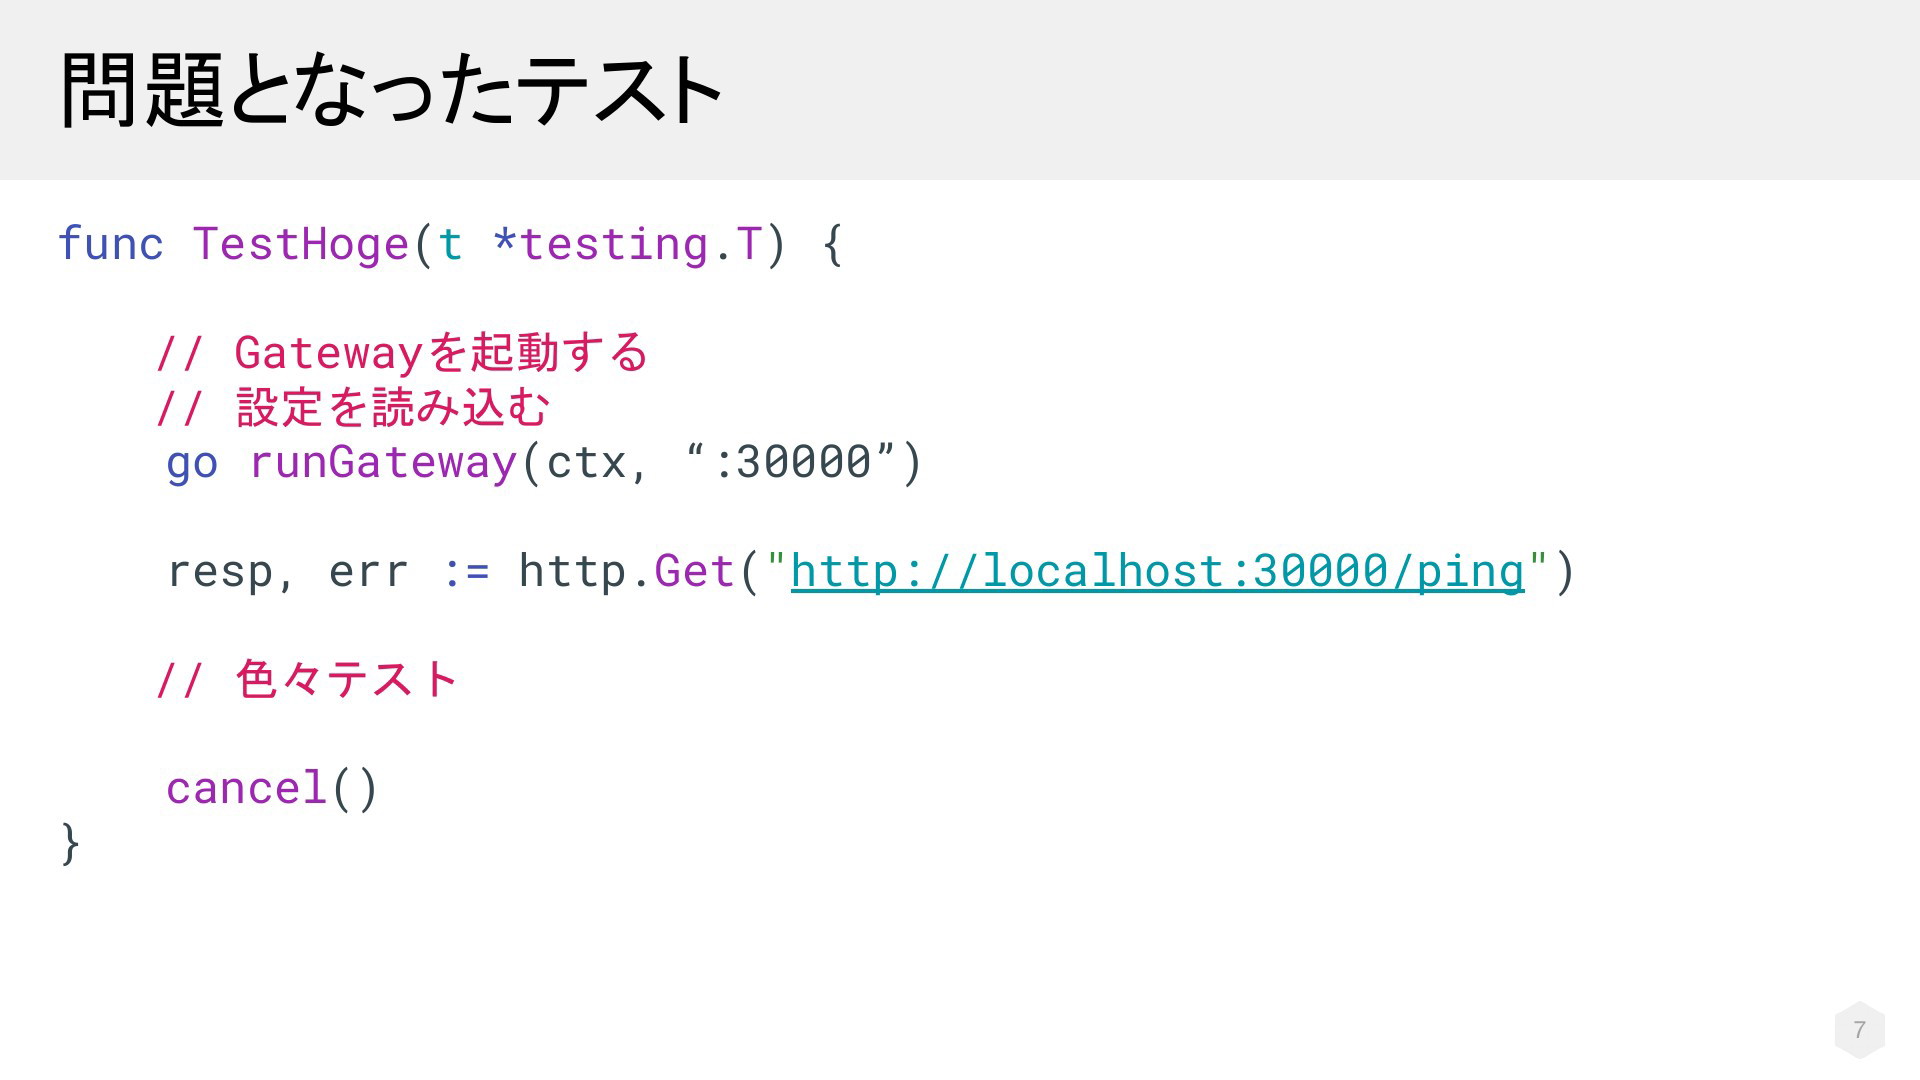Click the resp, err variable declaration
The height and width of the screenshot is (1080, 1920).
pyautogui.click(x=287, y=571)
